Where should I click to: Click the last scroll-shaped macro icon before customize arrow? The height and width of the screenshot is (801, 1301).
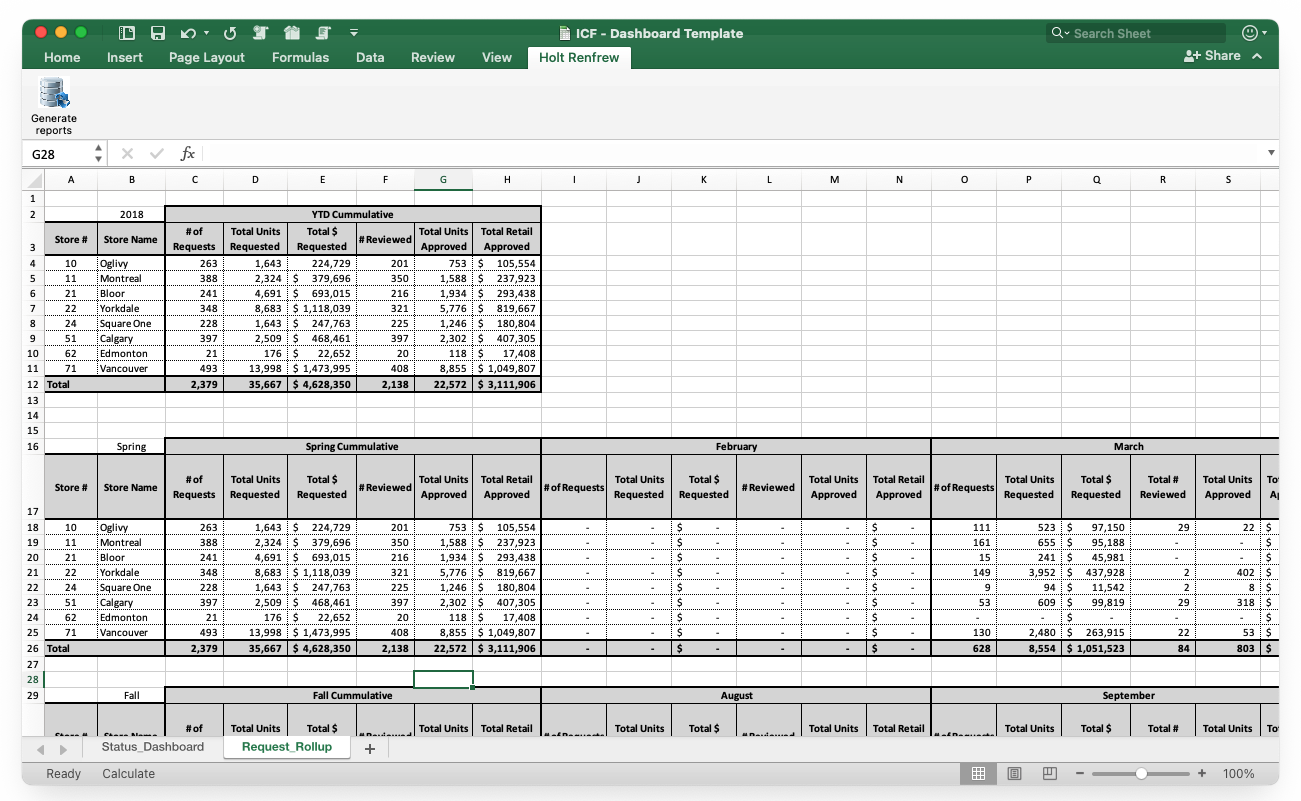[323, 33]
